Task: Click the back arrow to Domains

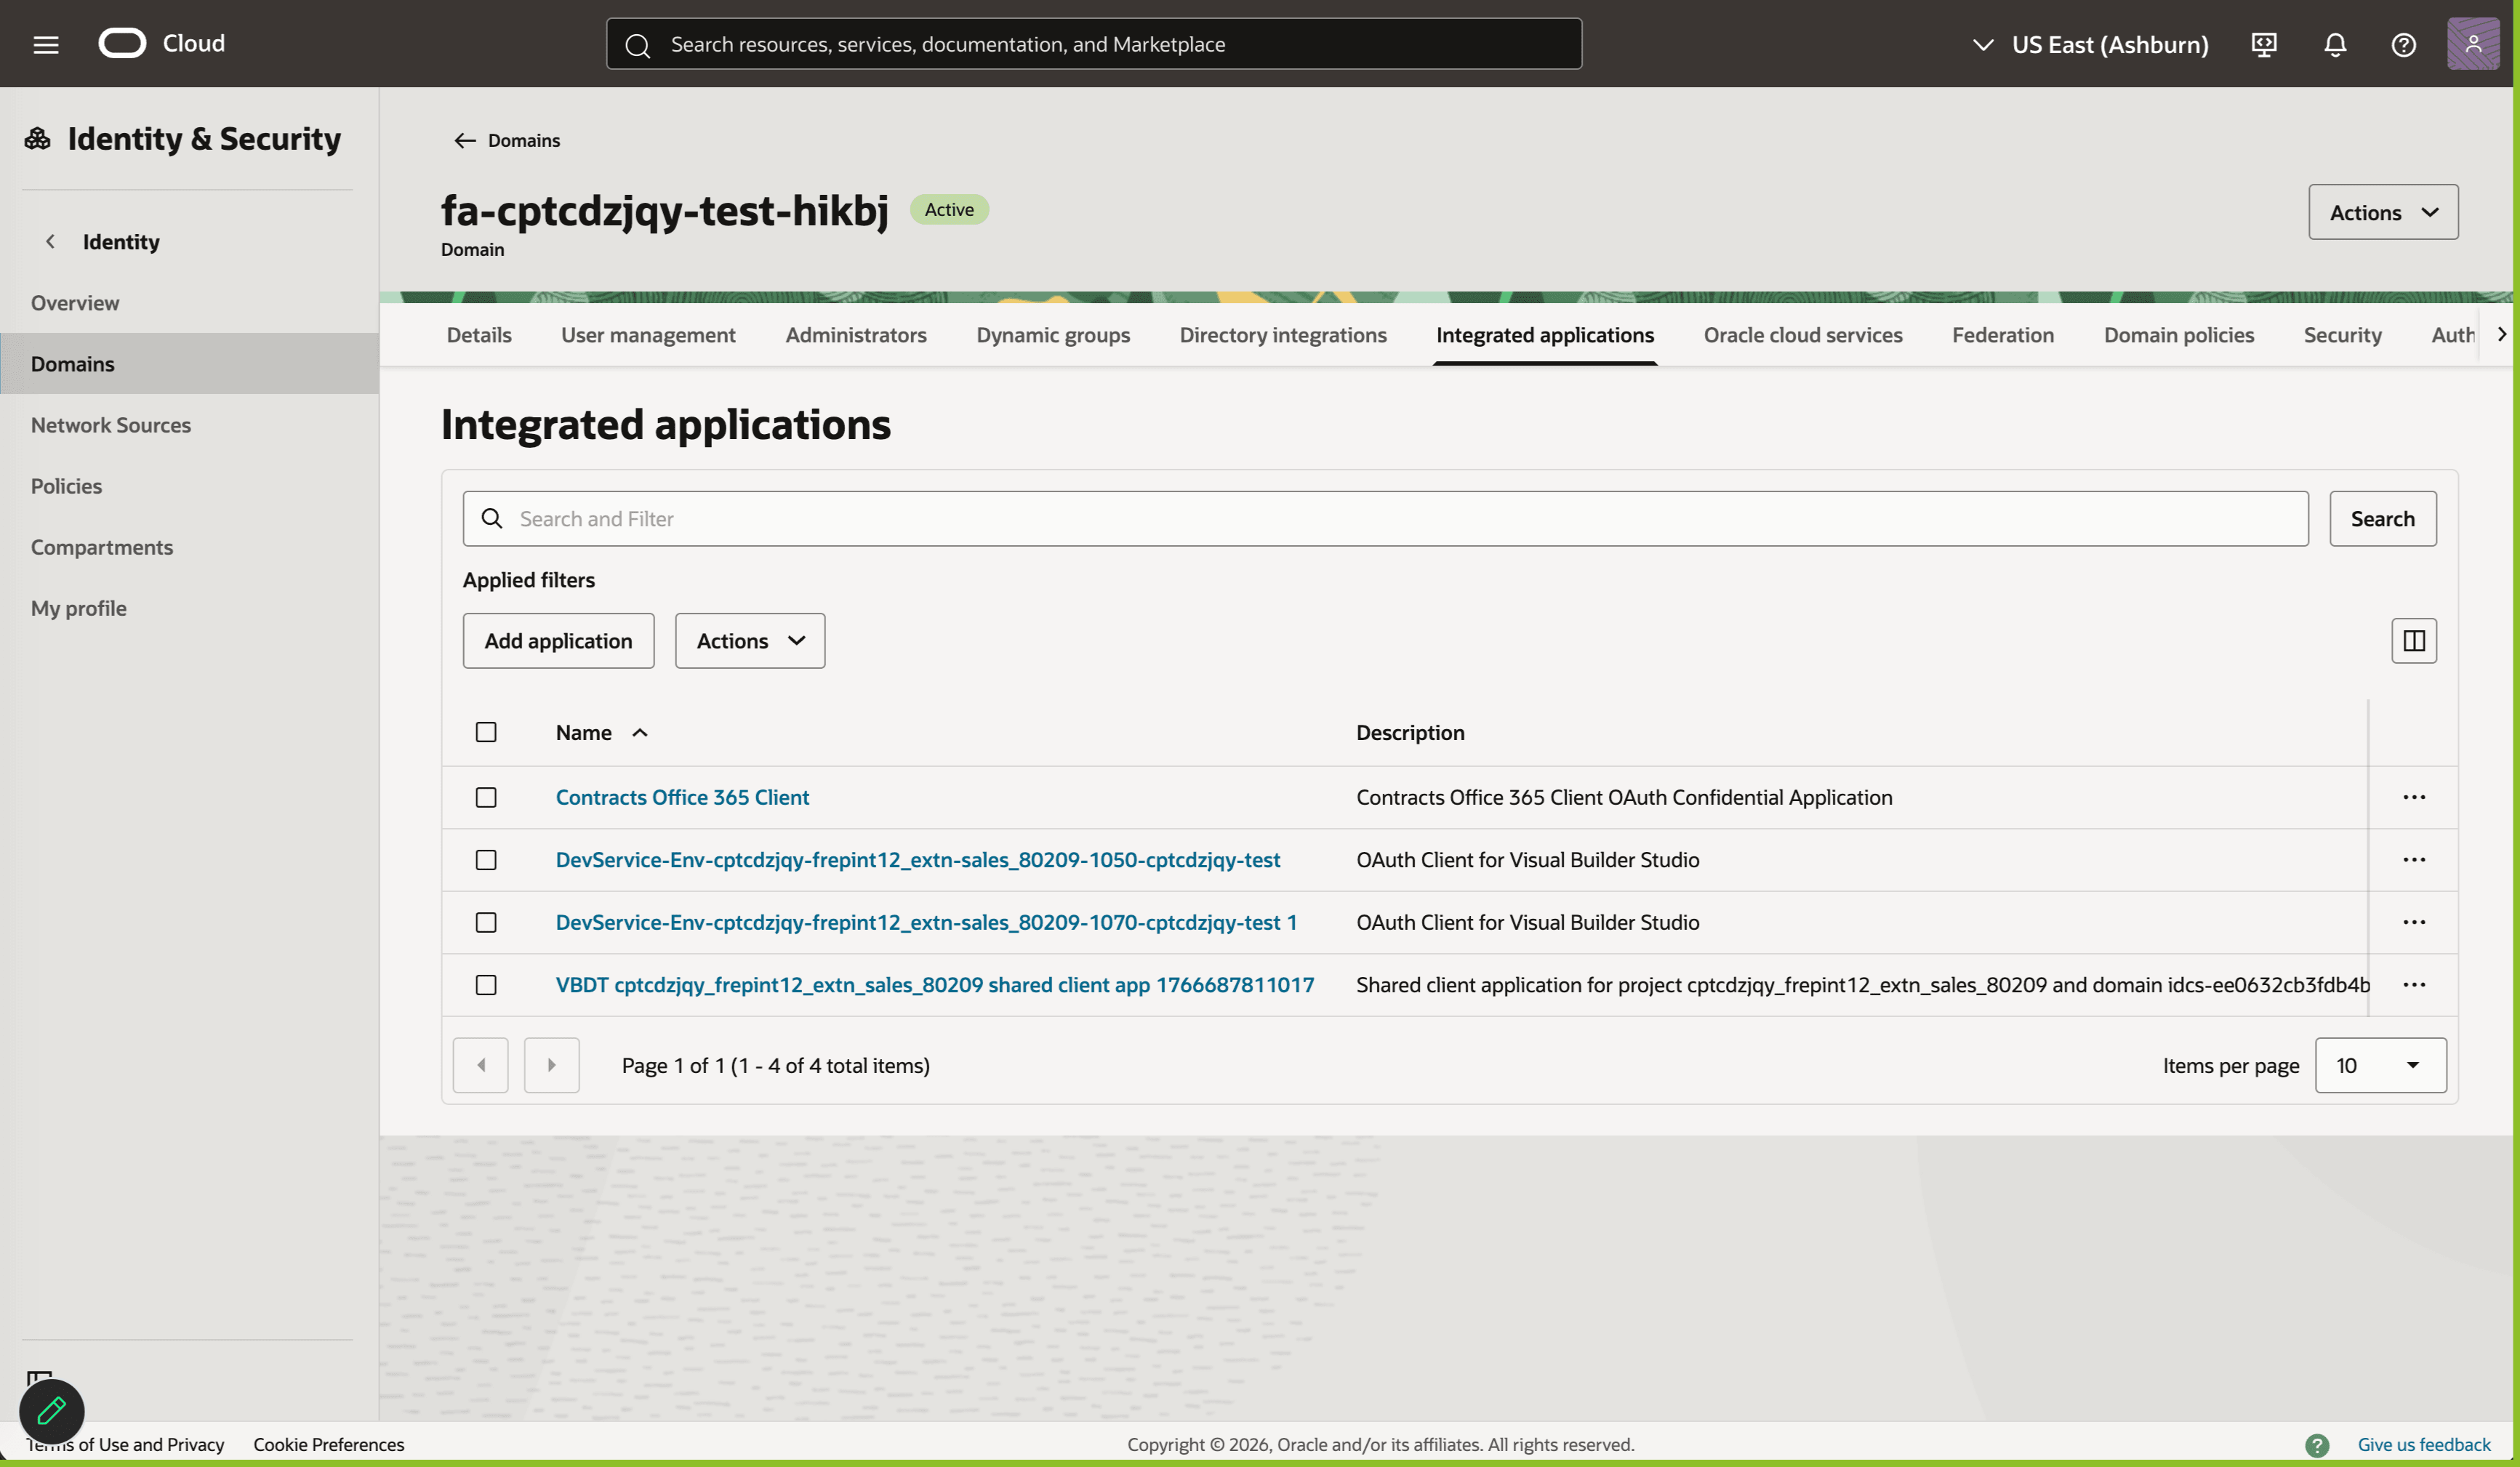Action: coord(465,140)
